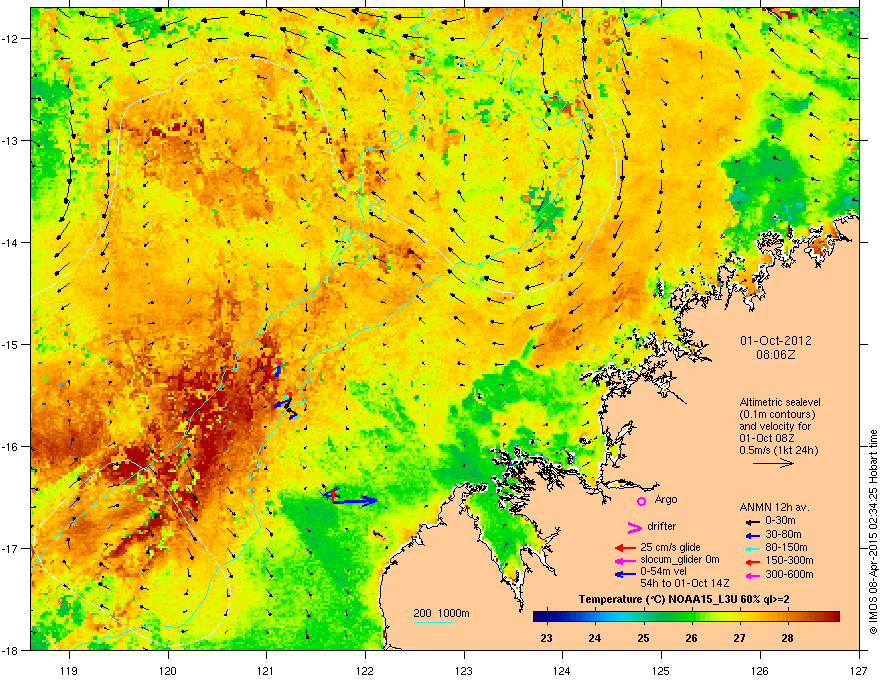Click the 25 cm/s glide label

click(670, 547)
